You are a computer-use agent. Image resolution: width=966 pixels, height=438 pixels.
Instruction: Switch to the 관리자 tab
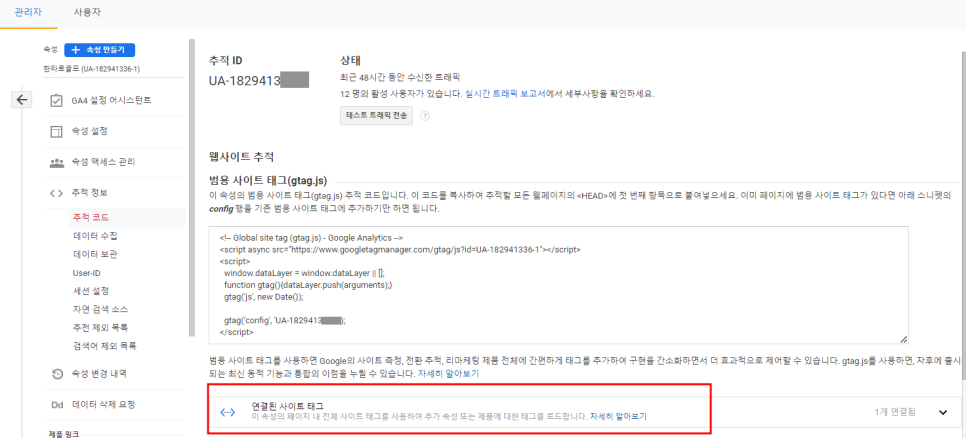[x=28, y=12]
